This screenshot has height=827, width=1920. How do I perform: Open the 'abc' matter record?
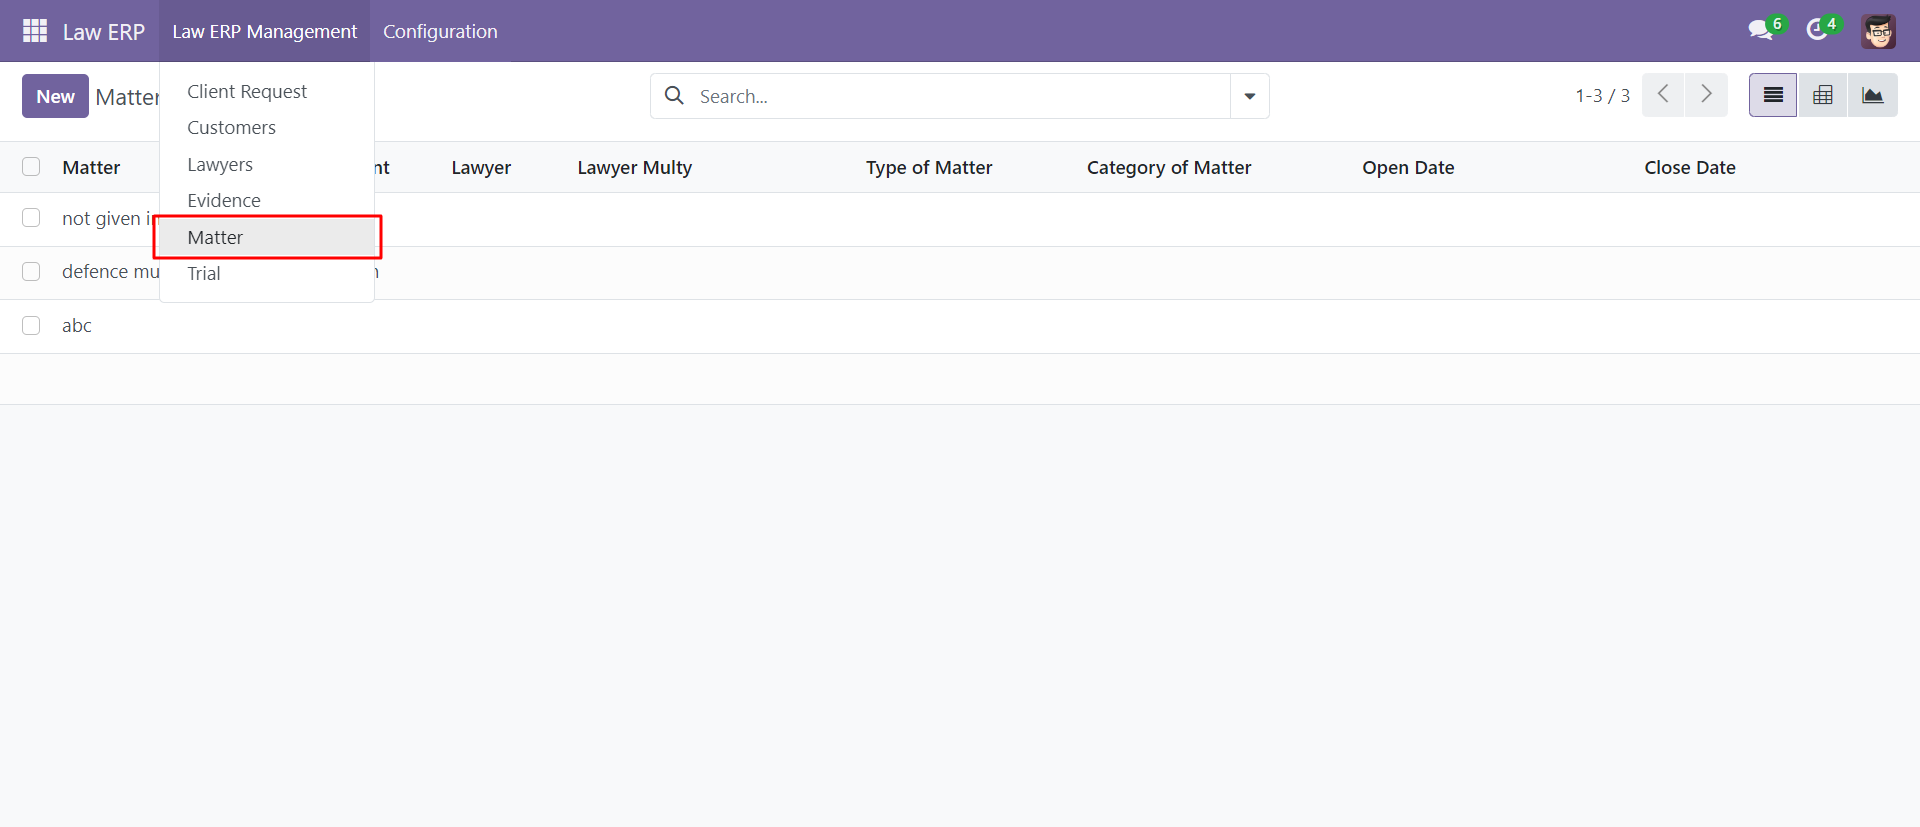point(77,326)
